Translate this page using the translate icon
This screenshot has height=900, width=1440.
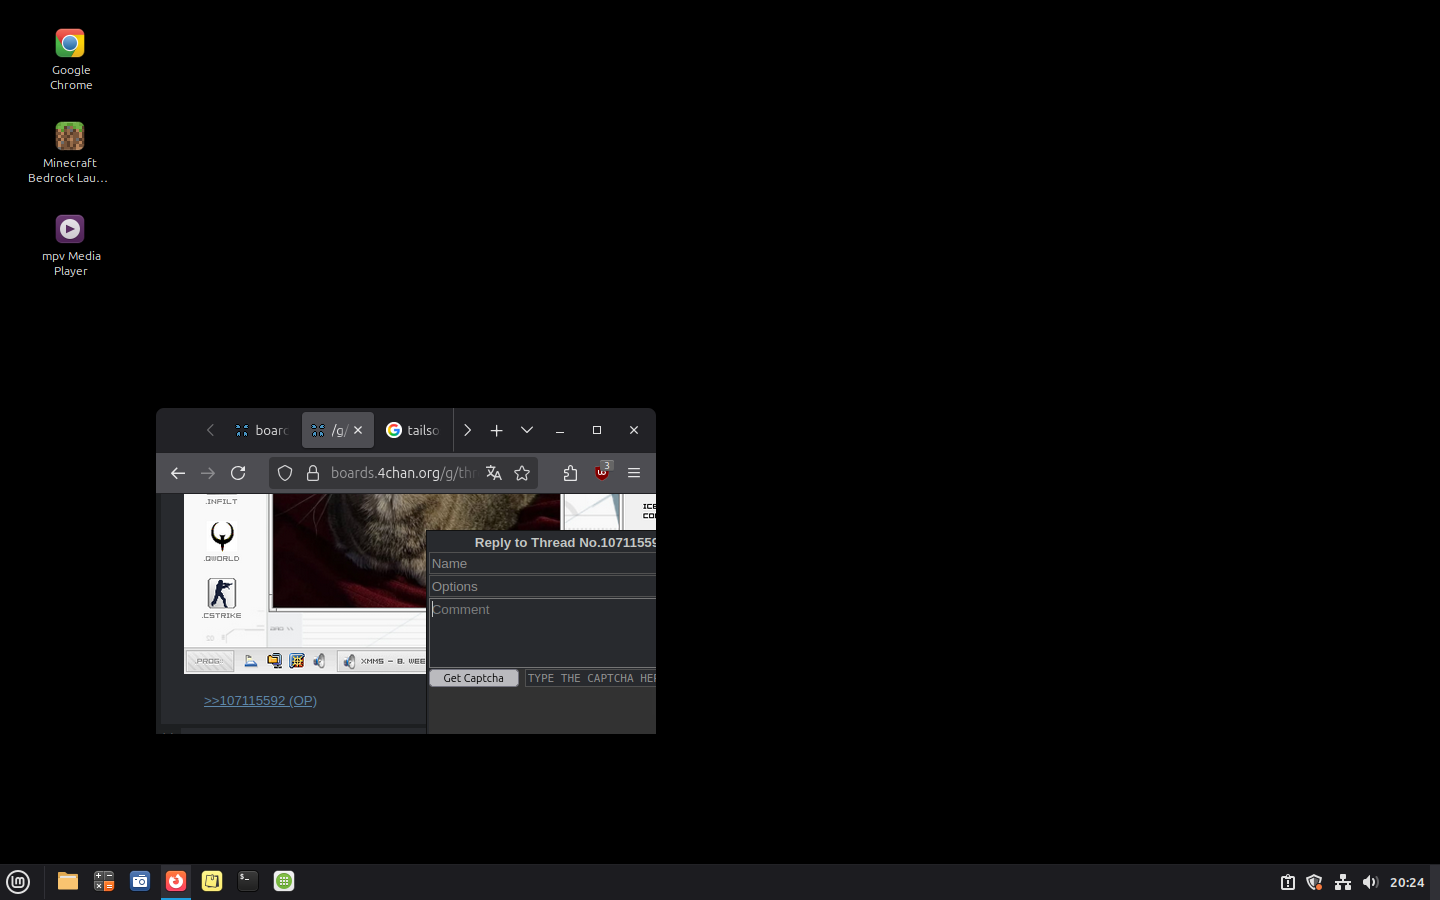(x=494, y=473)
